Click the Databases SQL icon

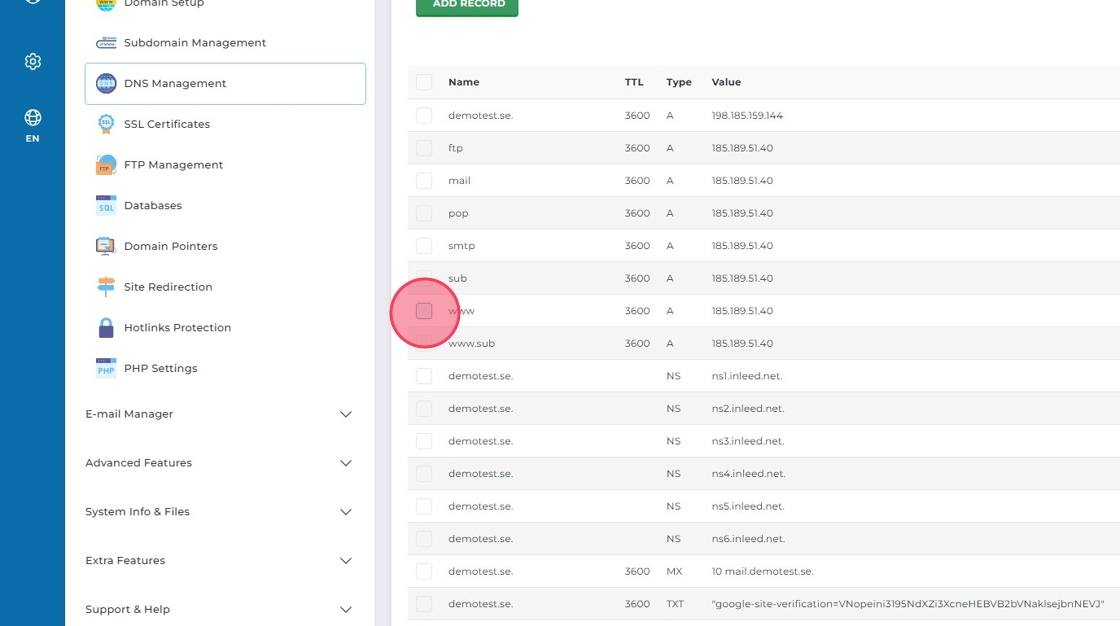[106, 205]
